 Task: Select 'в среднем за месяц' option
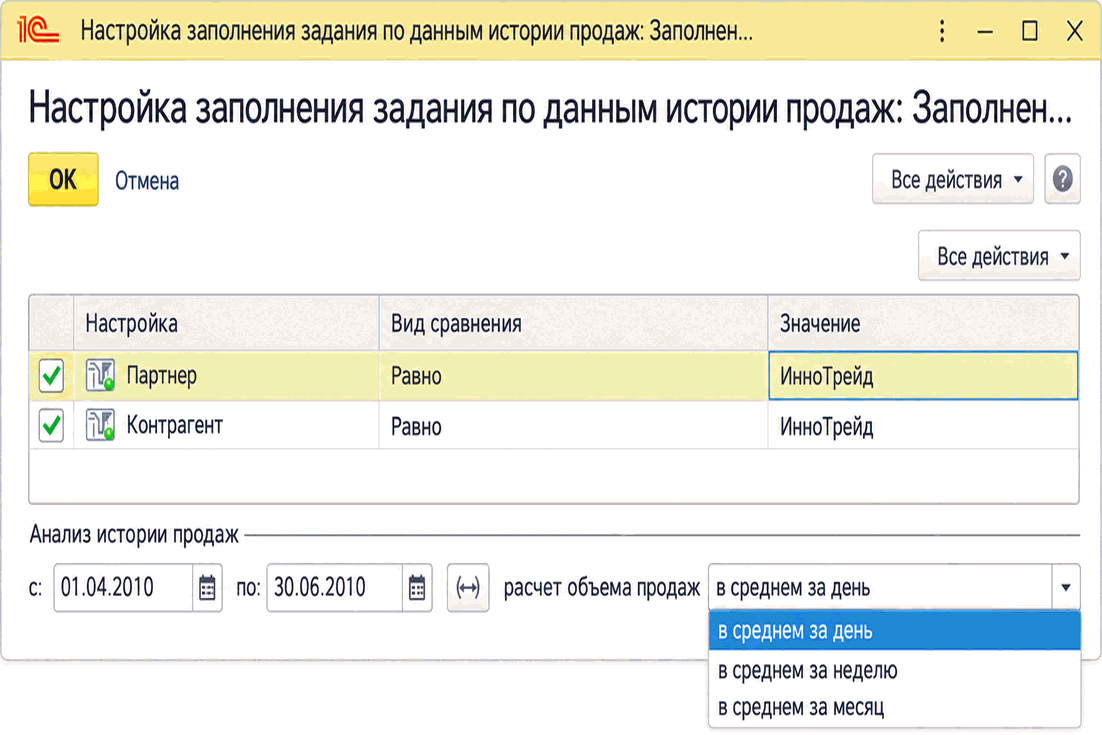tap(894, 707)
